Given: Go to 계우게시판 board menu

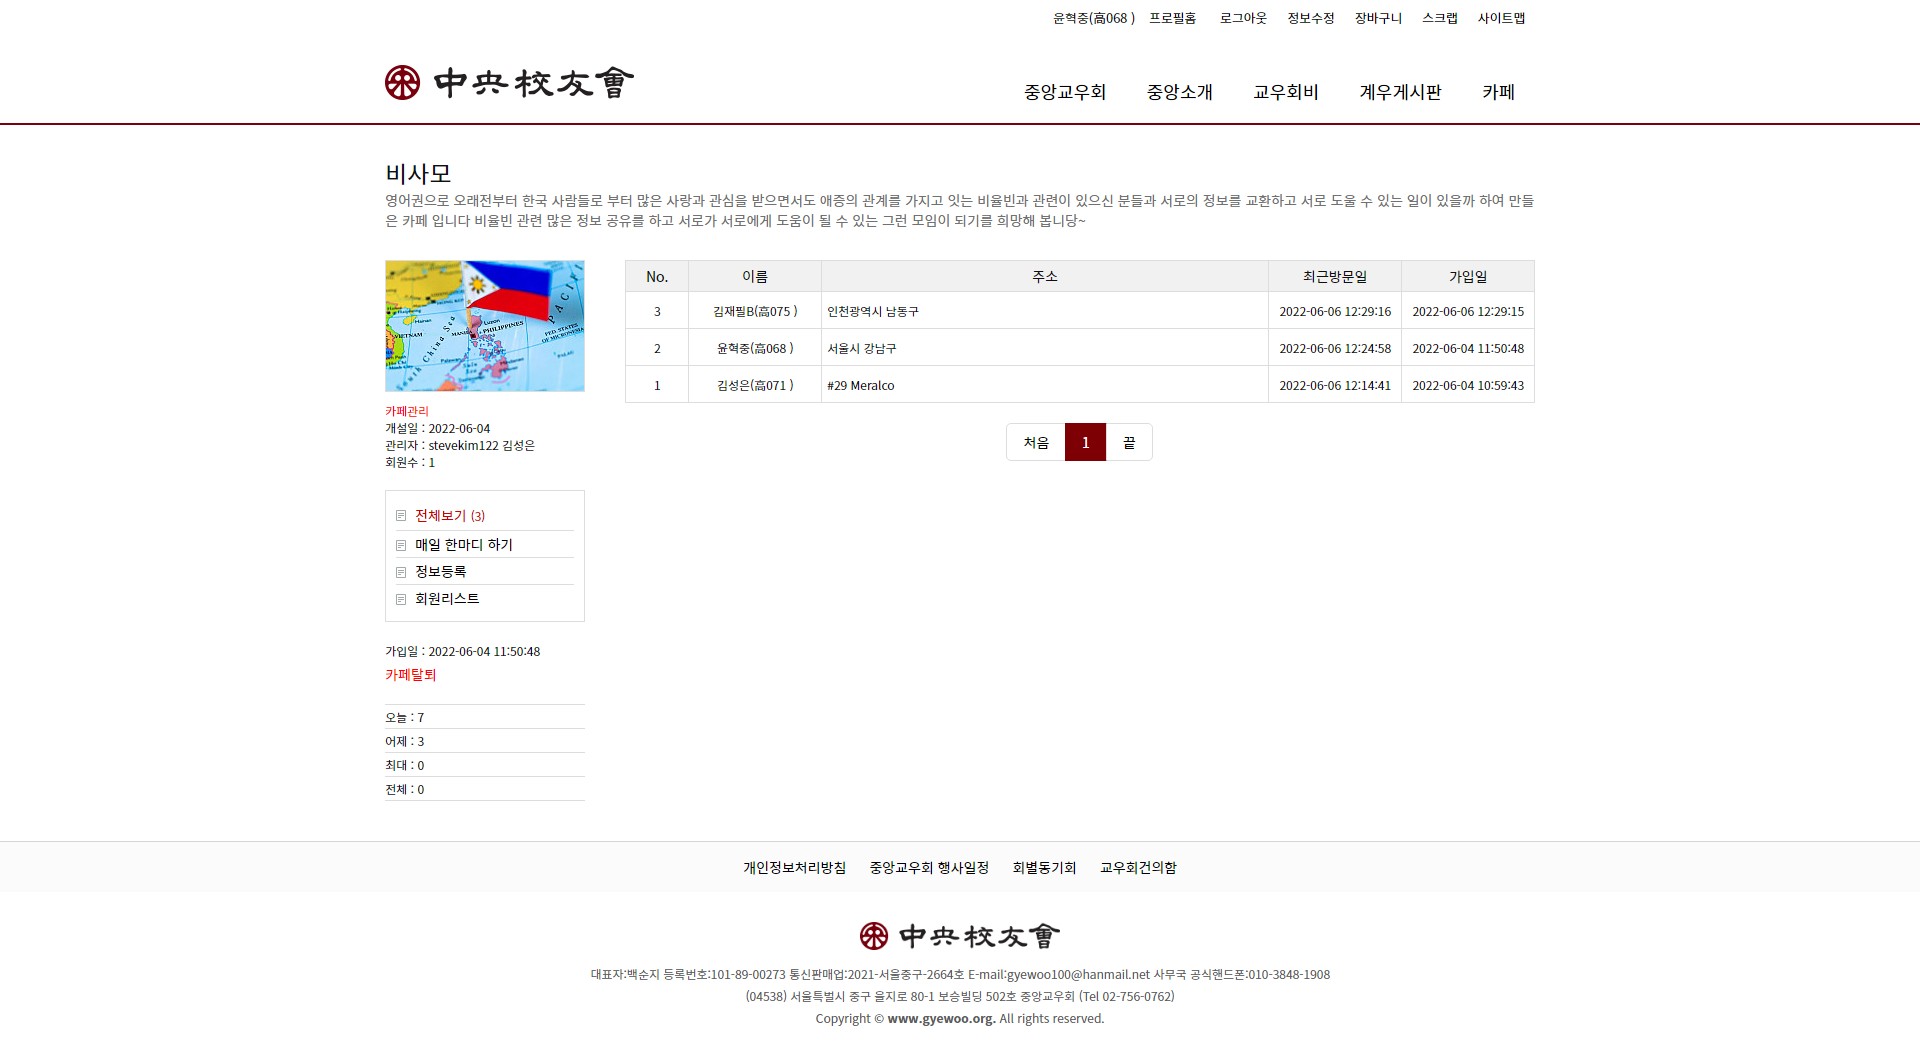Looking at the screenshot, I should tap(1400, 92).
